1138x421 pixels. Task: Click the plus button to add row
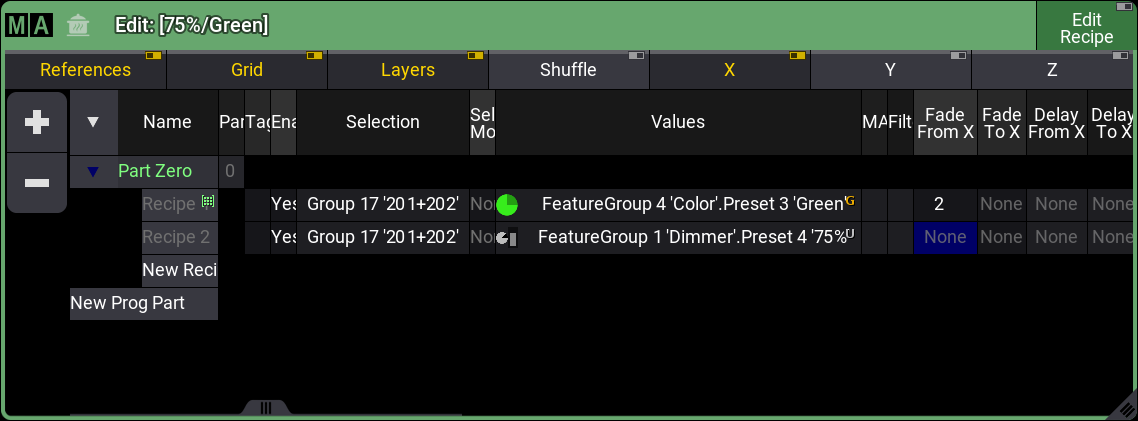point(37,122)
